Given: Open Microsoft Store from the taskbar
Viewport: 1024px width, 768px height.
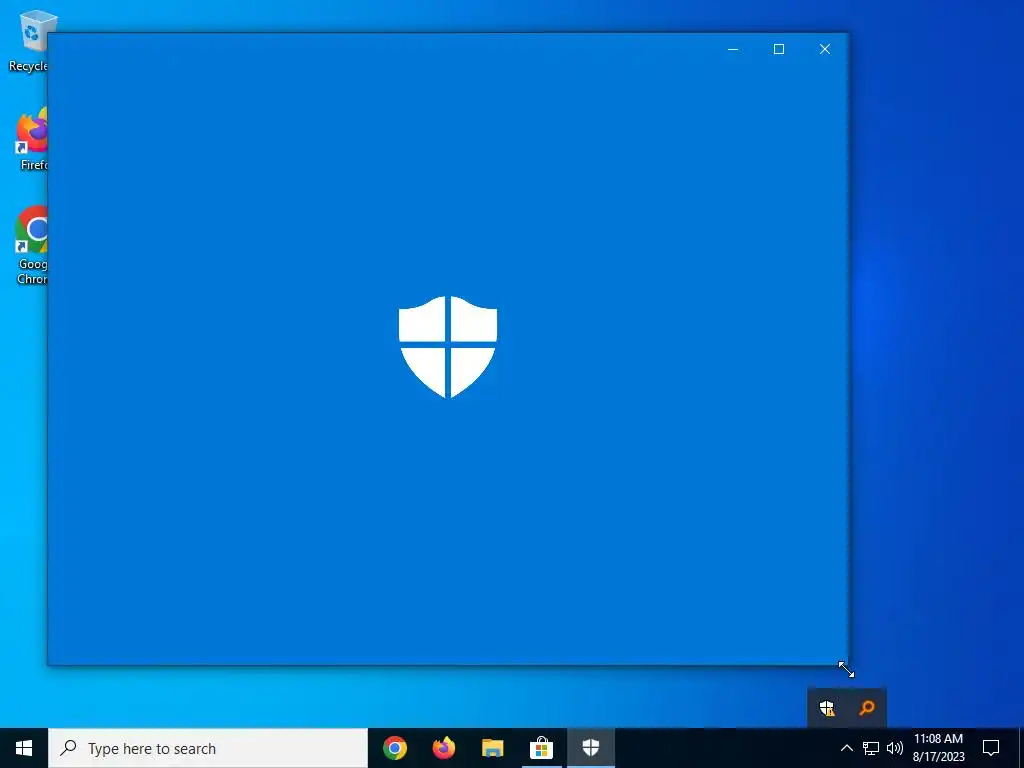Looking at the screenshot, I should (x=541, y=748).
